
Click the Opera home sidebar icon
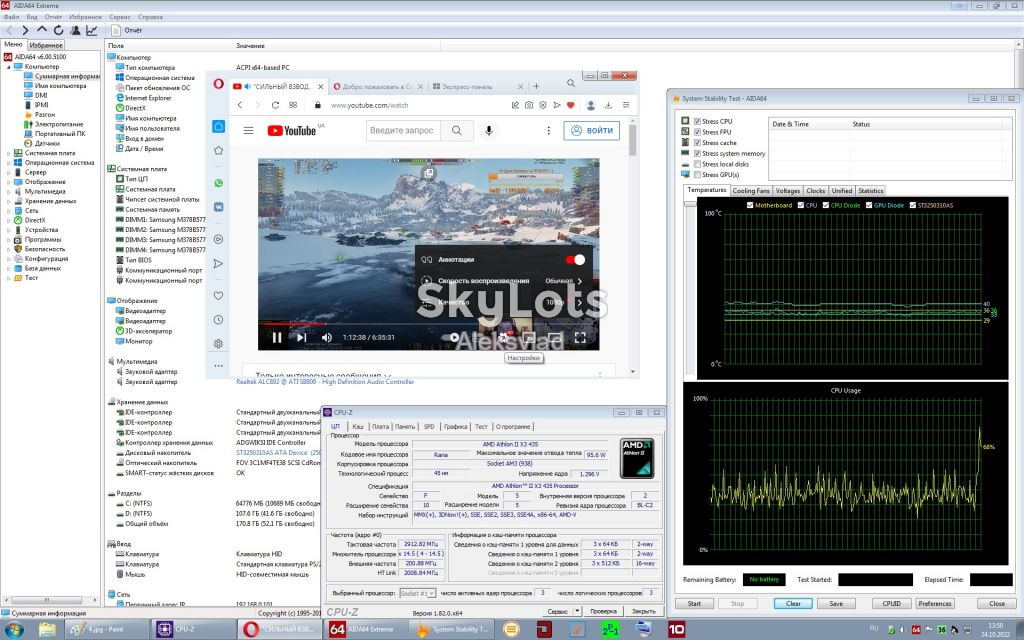219,126
